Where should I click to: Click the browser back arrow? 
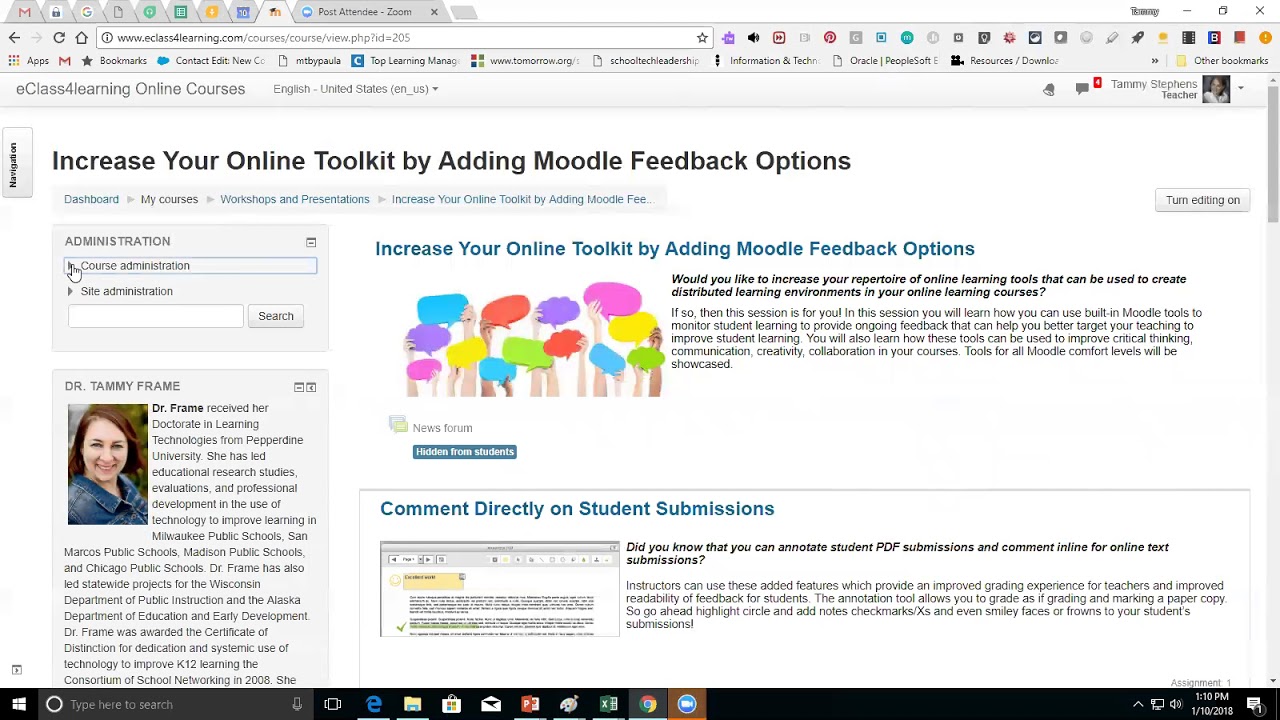pos(14,38)
